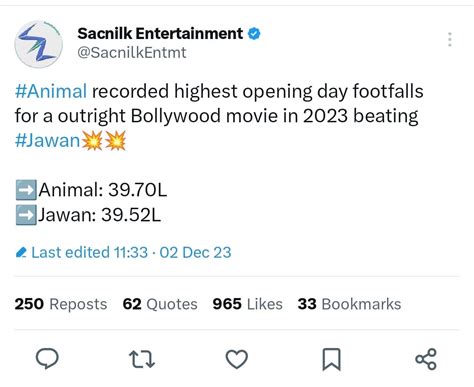View the 250 Reposts list
474x387 pixels.
(x=61, y=304)
